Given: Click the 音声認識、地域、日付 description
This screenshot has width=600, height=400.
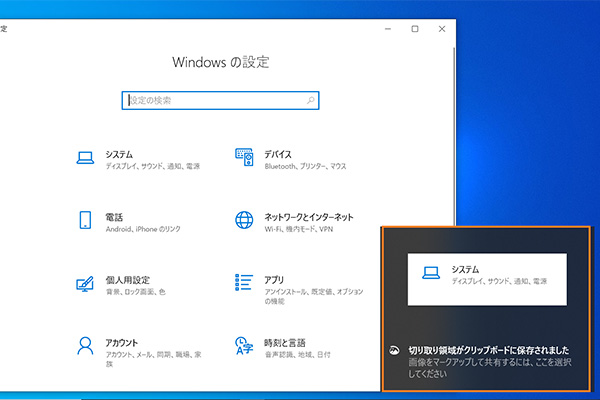Looking at the screenshot, I should coord(297,354).
